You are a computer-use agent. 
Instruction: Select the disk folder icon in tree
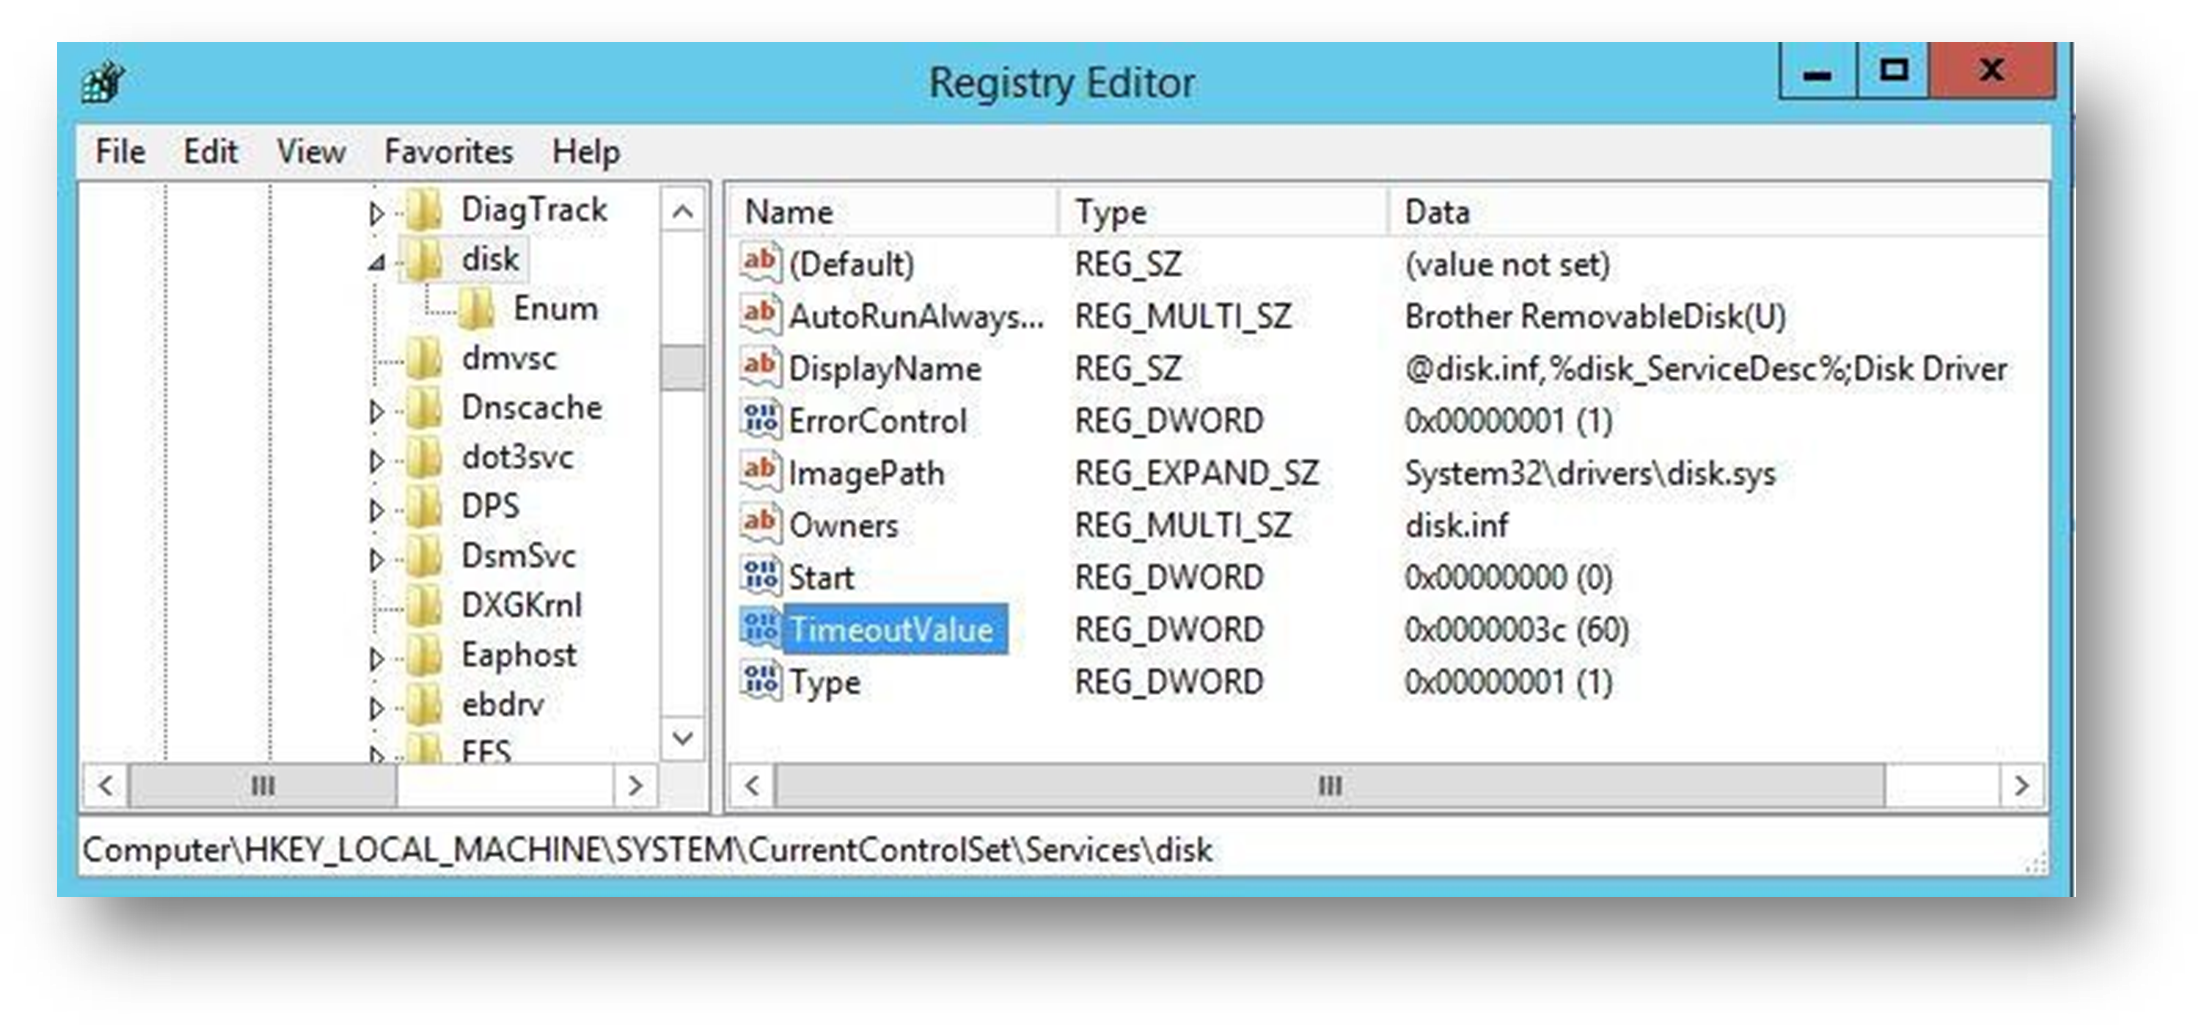[x=425, y=259]
